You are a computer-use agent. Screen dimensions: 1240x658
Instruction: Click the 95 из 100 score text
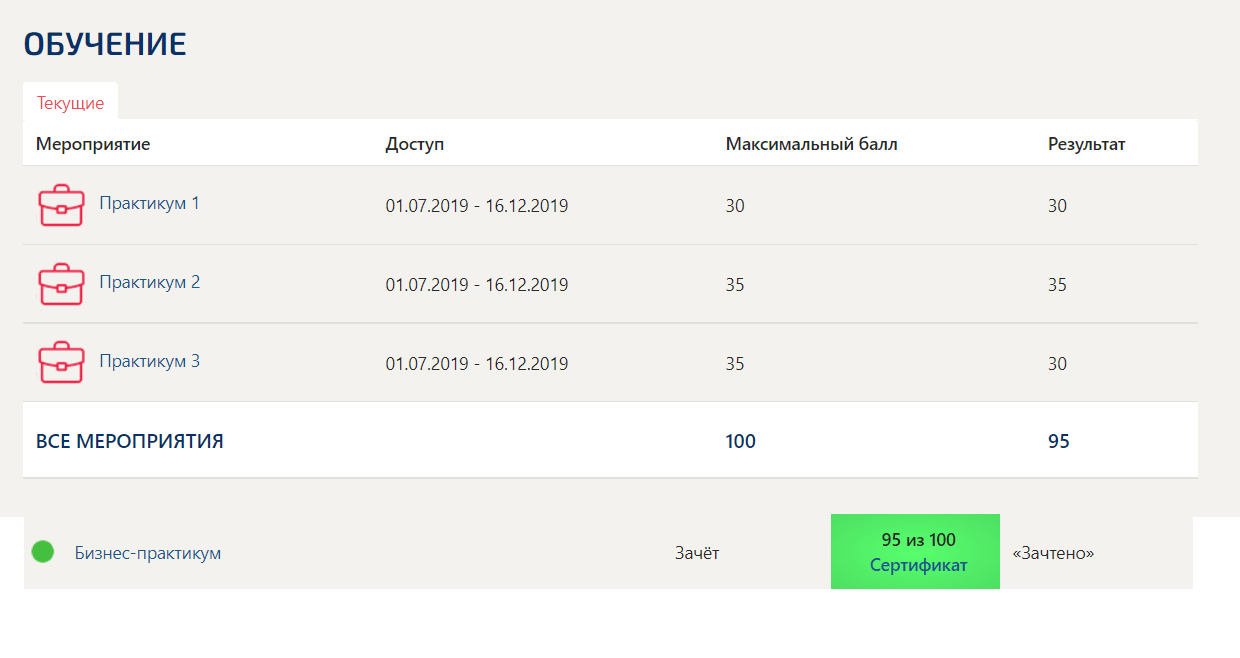[x=918, y=540]
